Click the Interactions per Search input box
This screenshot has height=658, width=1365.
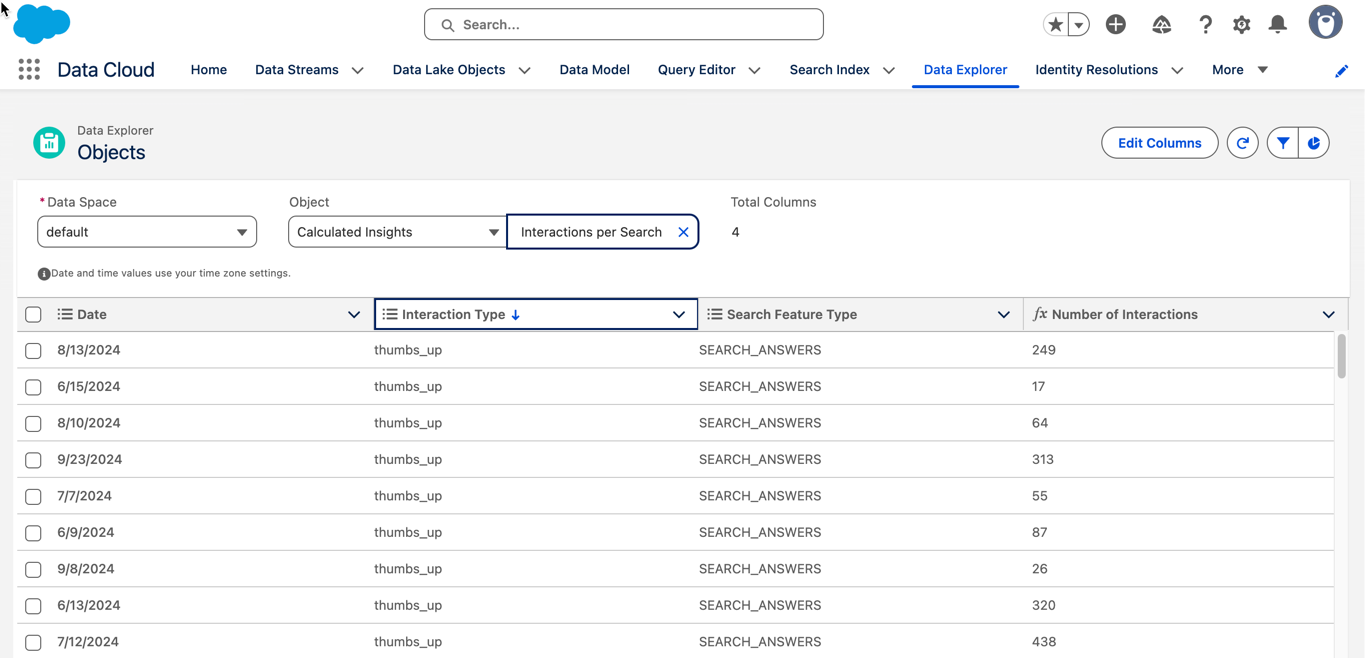(603, 232)
